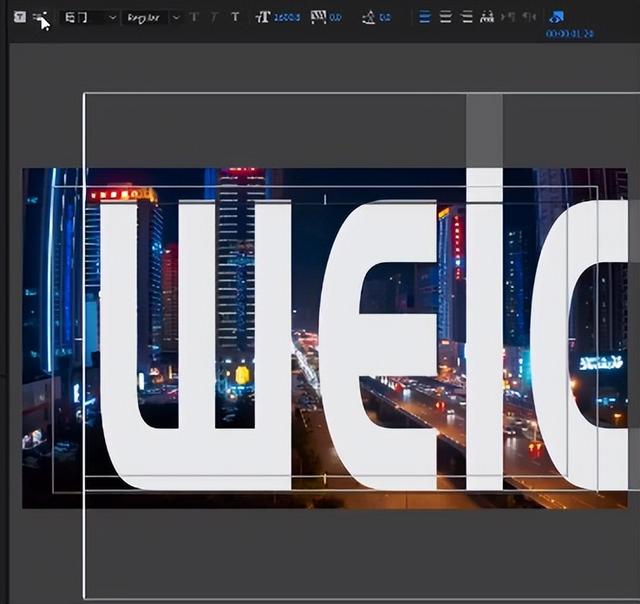Click the kerning value field
This screenshot has height=604, width=640.
click(336, 18)
